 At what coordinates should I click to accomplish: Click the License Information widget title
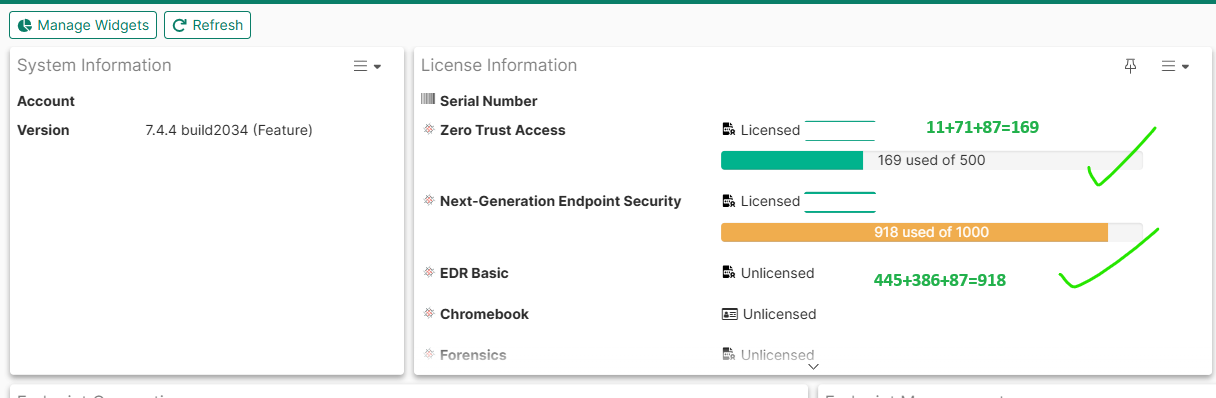pyautogui.click(x=499, y=65)
